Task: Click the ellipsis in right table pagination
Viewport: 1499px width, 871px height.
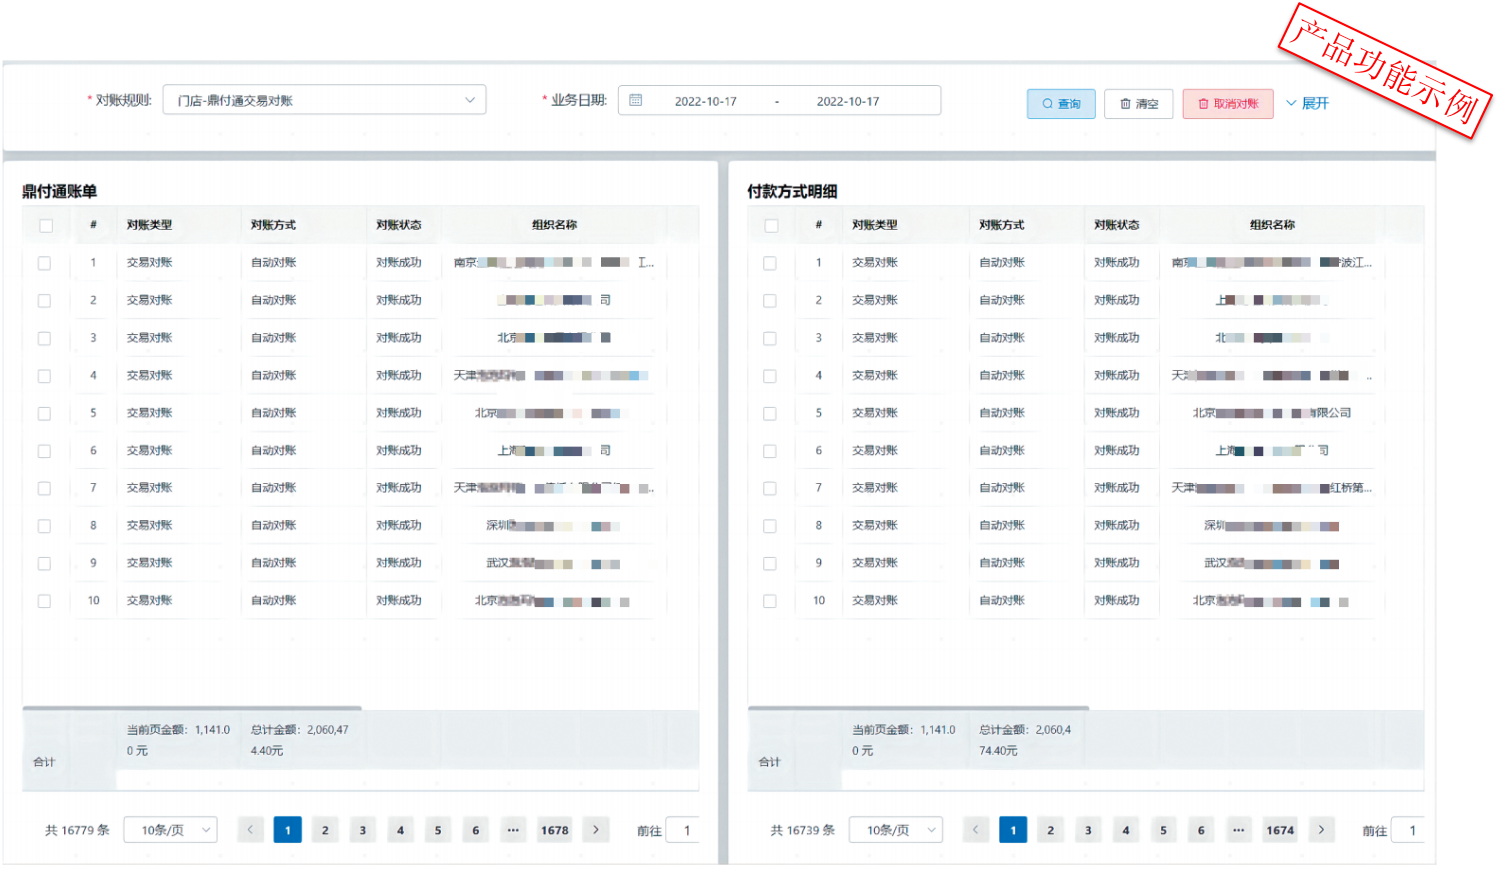Action: click(1238, 830)
